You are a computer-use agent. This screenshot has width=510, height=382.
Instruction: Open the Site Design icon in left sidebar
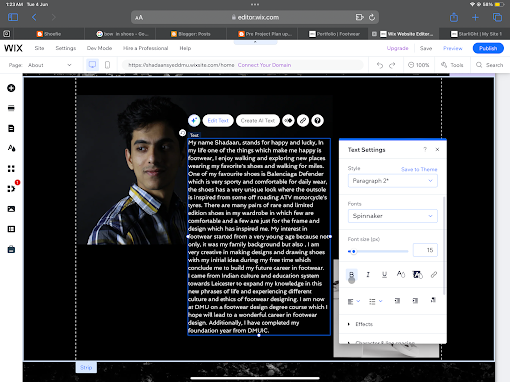point(11,148)
